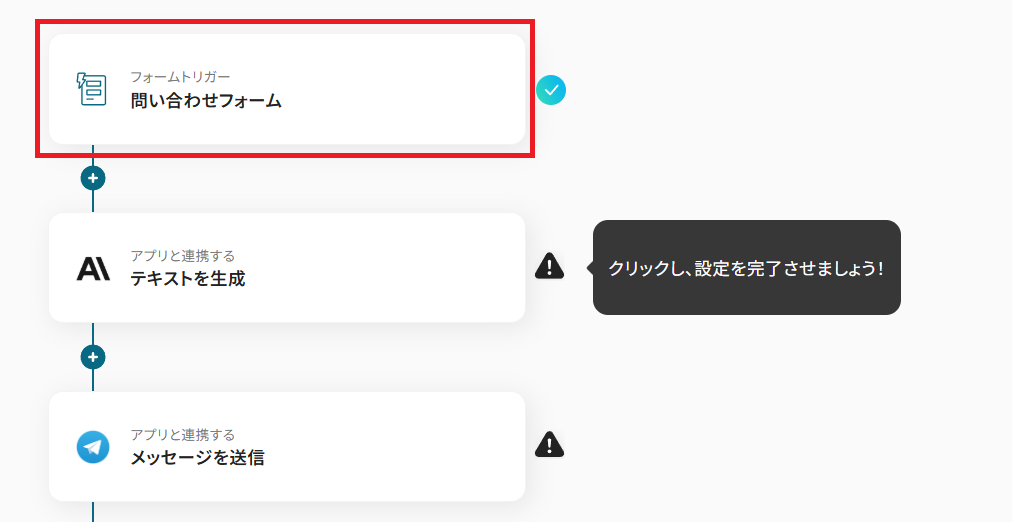Click the Telegram paper plane icon
The image size is (1012, 522).
click(x=93, y=447)
